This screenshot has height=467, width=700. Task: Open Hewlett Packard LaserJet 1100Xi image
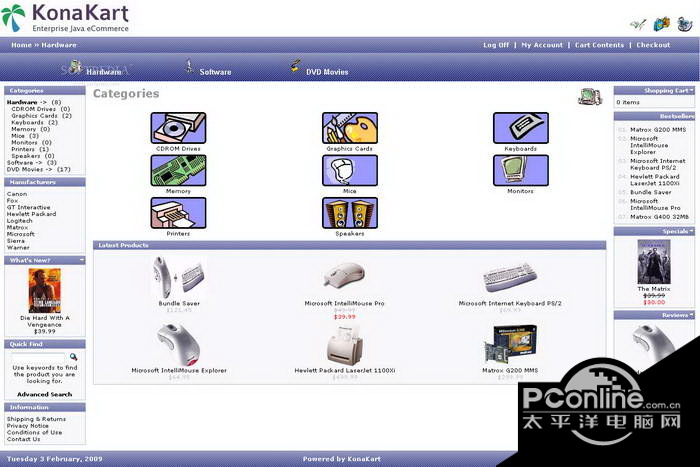point(344,345)
